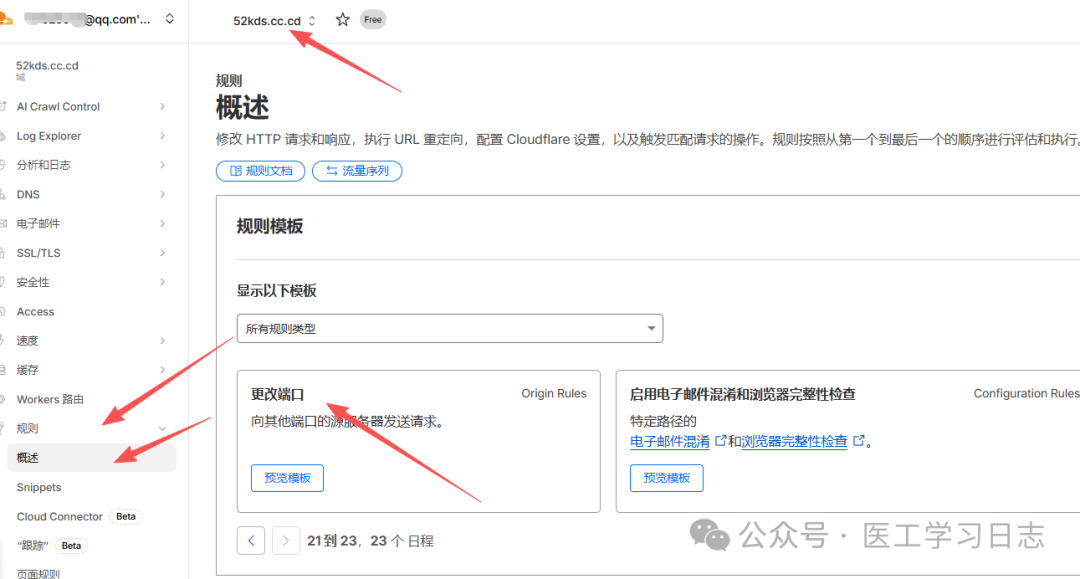Image resolution: width=1080 pixels, height=579 pixels.
Task: Open Cloud Connector Beta menu item
Action: [x=60, y=517]
